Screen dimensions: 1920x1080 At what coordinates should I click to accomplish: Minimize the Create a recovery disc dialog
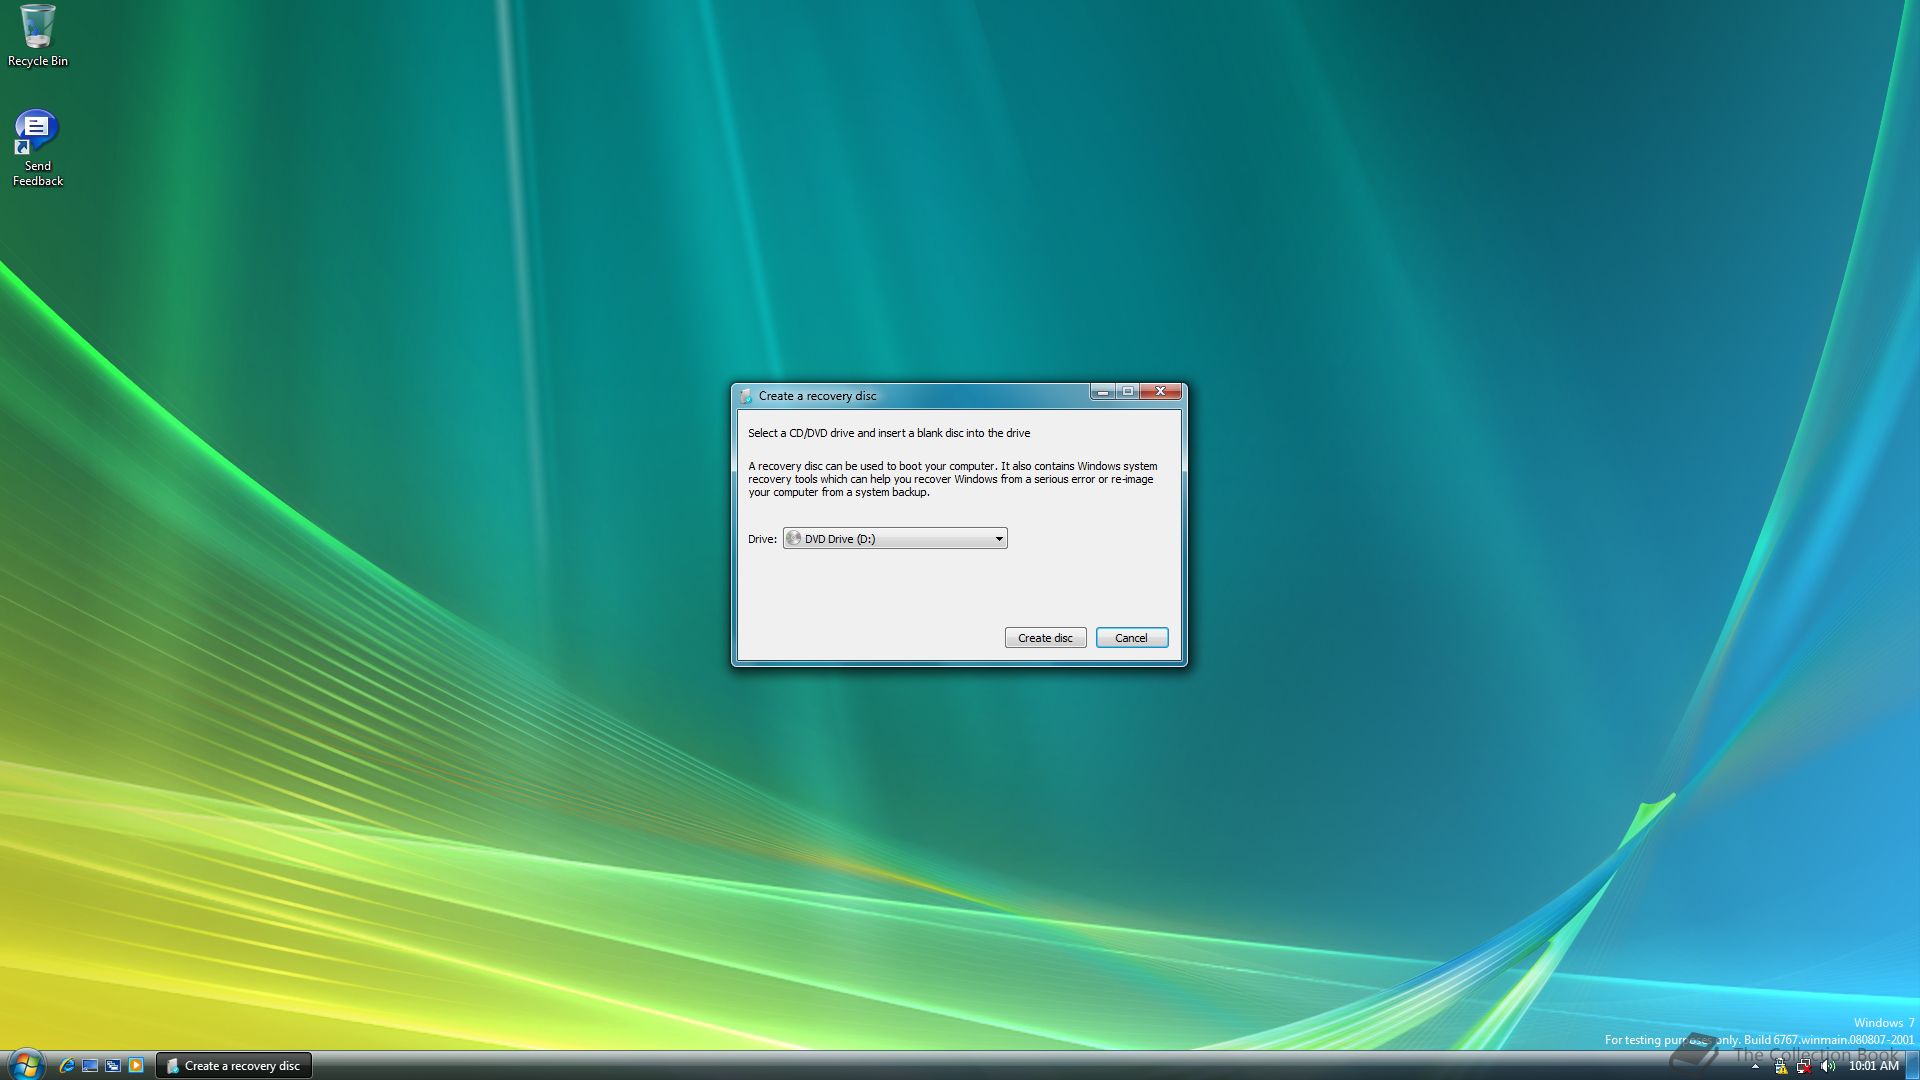pyautogui.click(x=1102, y=392)
